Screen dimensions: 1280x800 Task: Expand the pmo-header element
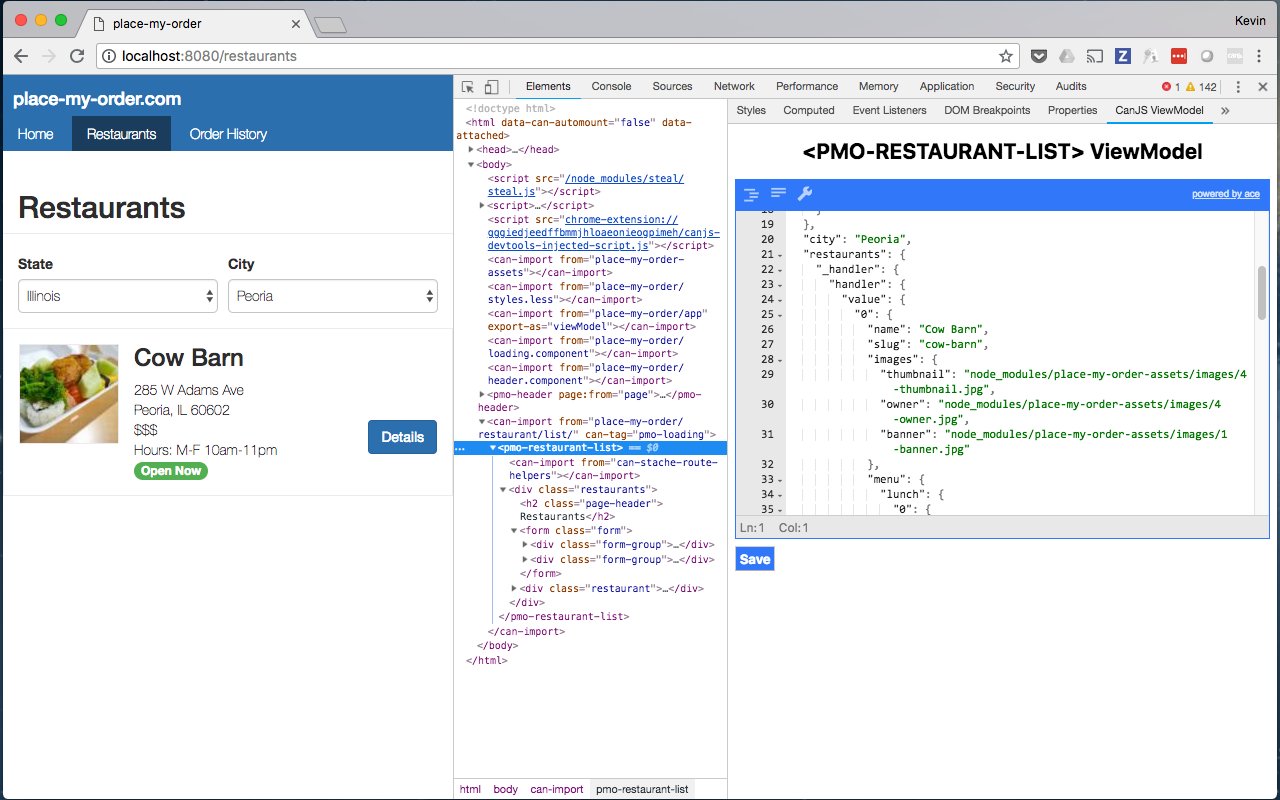(x=482, y=395)
